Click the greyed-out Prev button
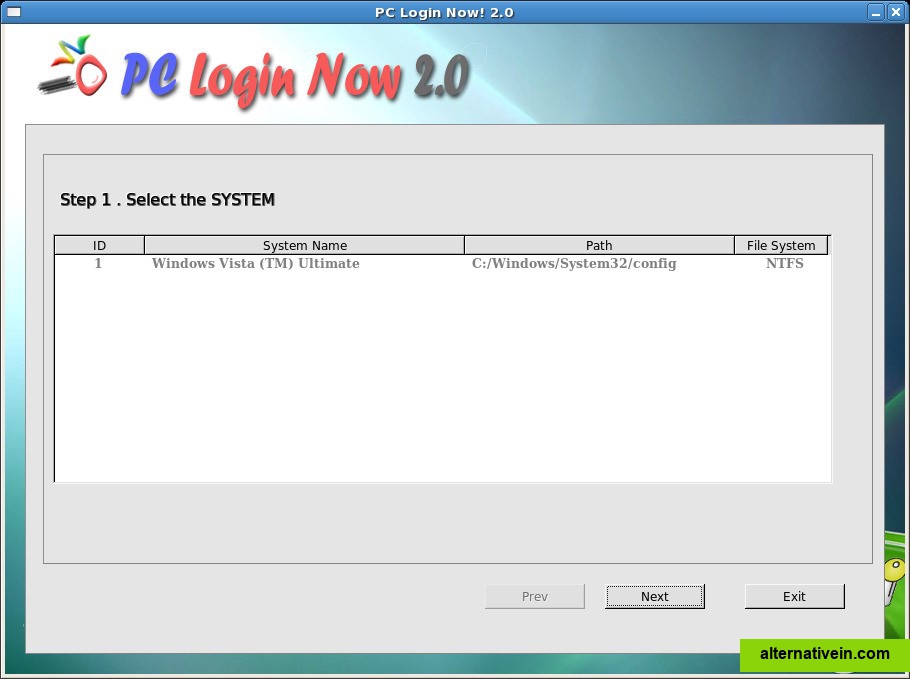 pyautogui.click(x=535, y=597)
